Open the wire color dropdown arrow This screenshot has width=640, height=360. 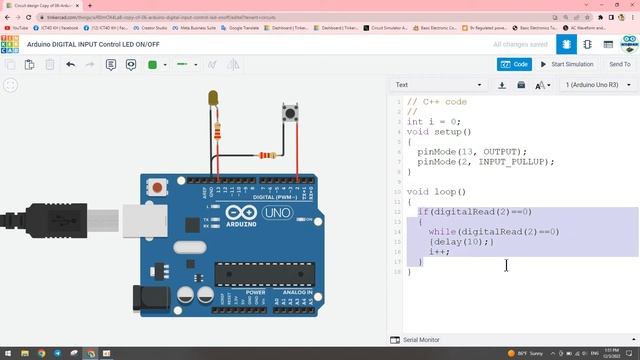(x=165, y=64)
